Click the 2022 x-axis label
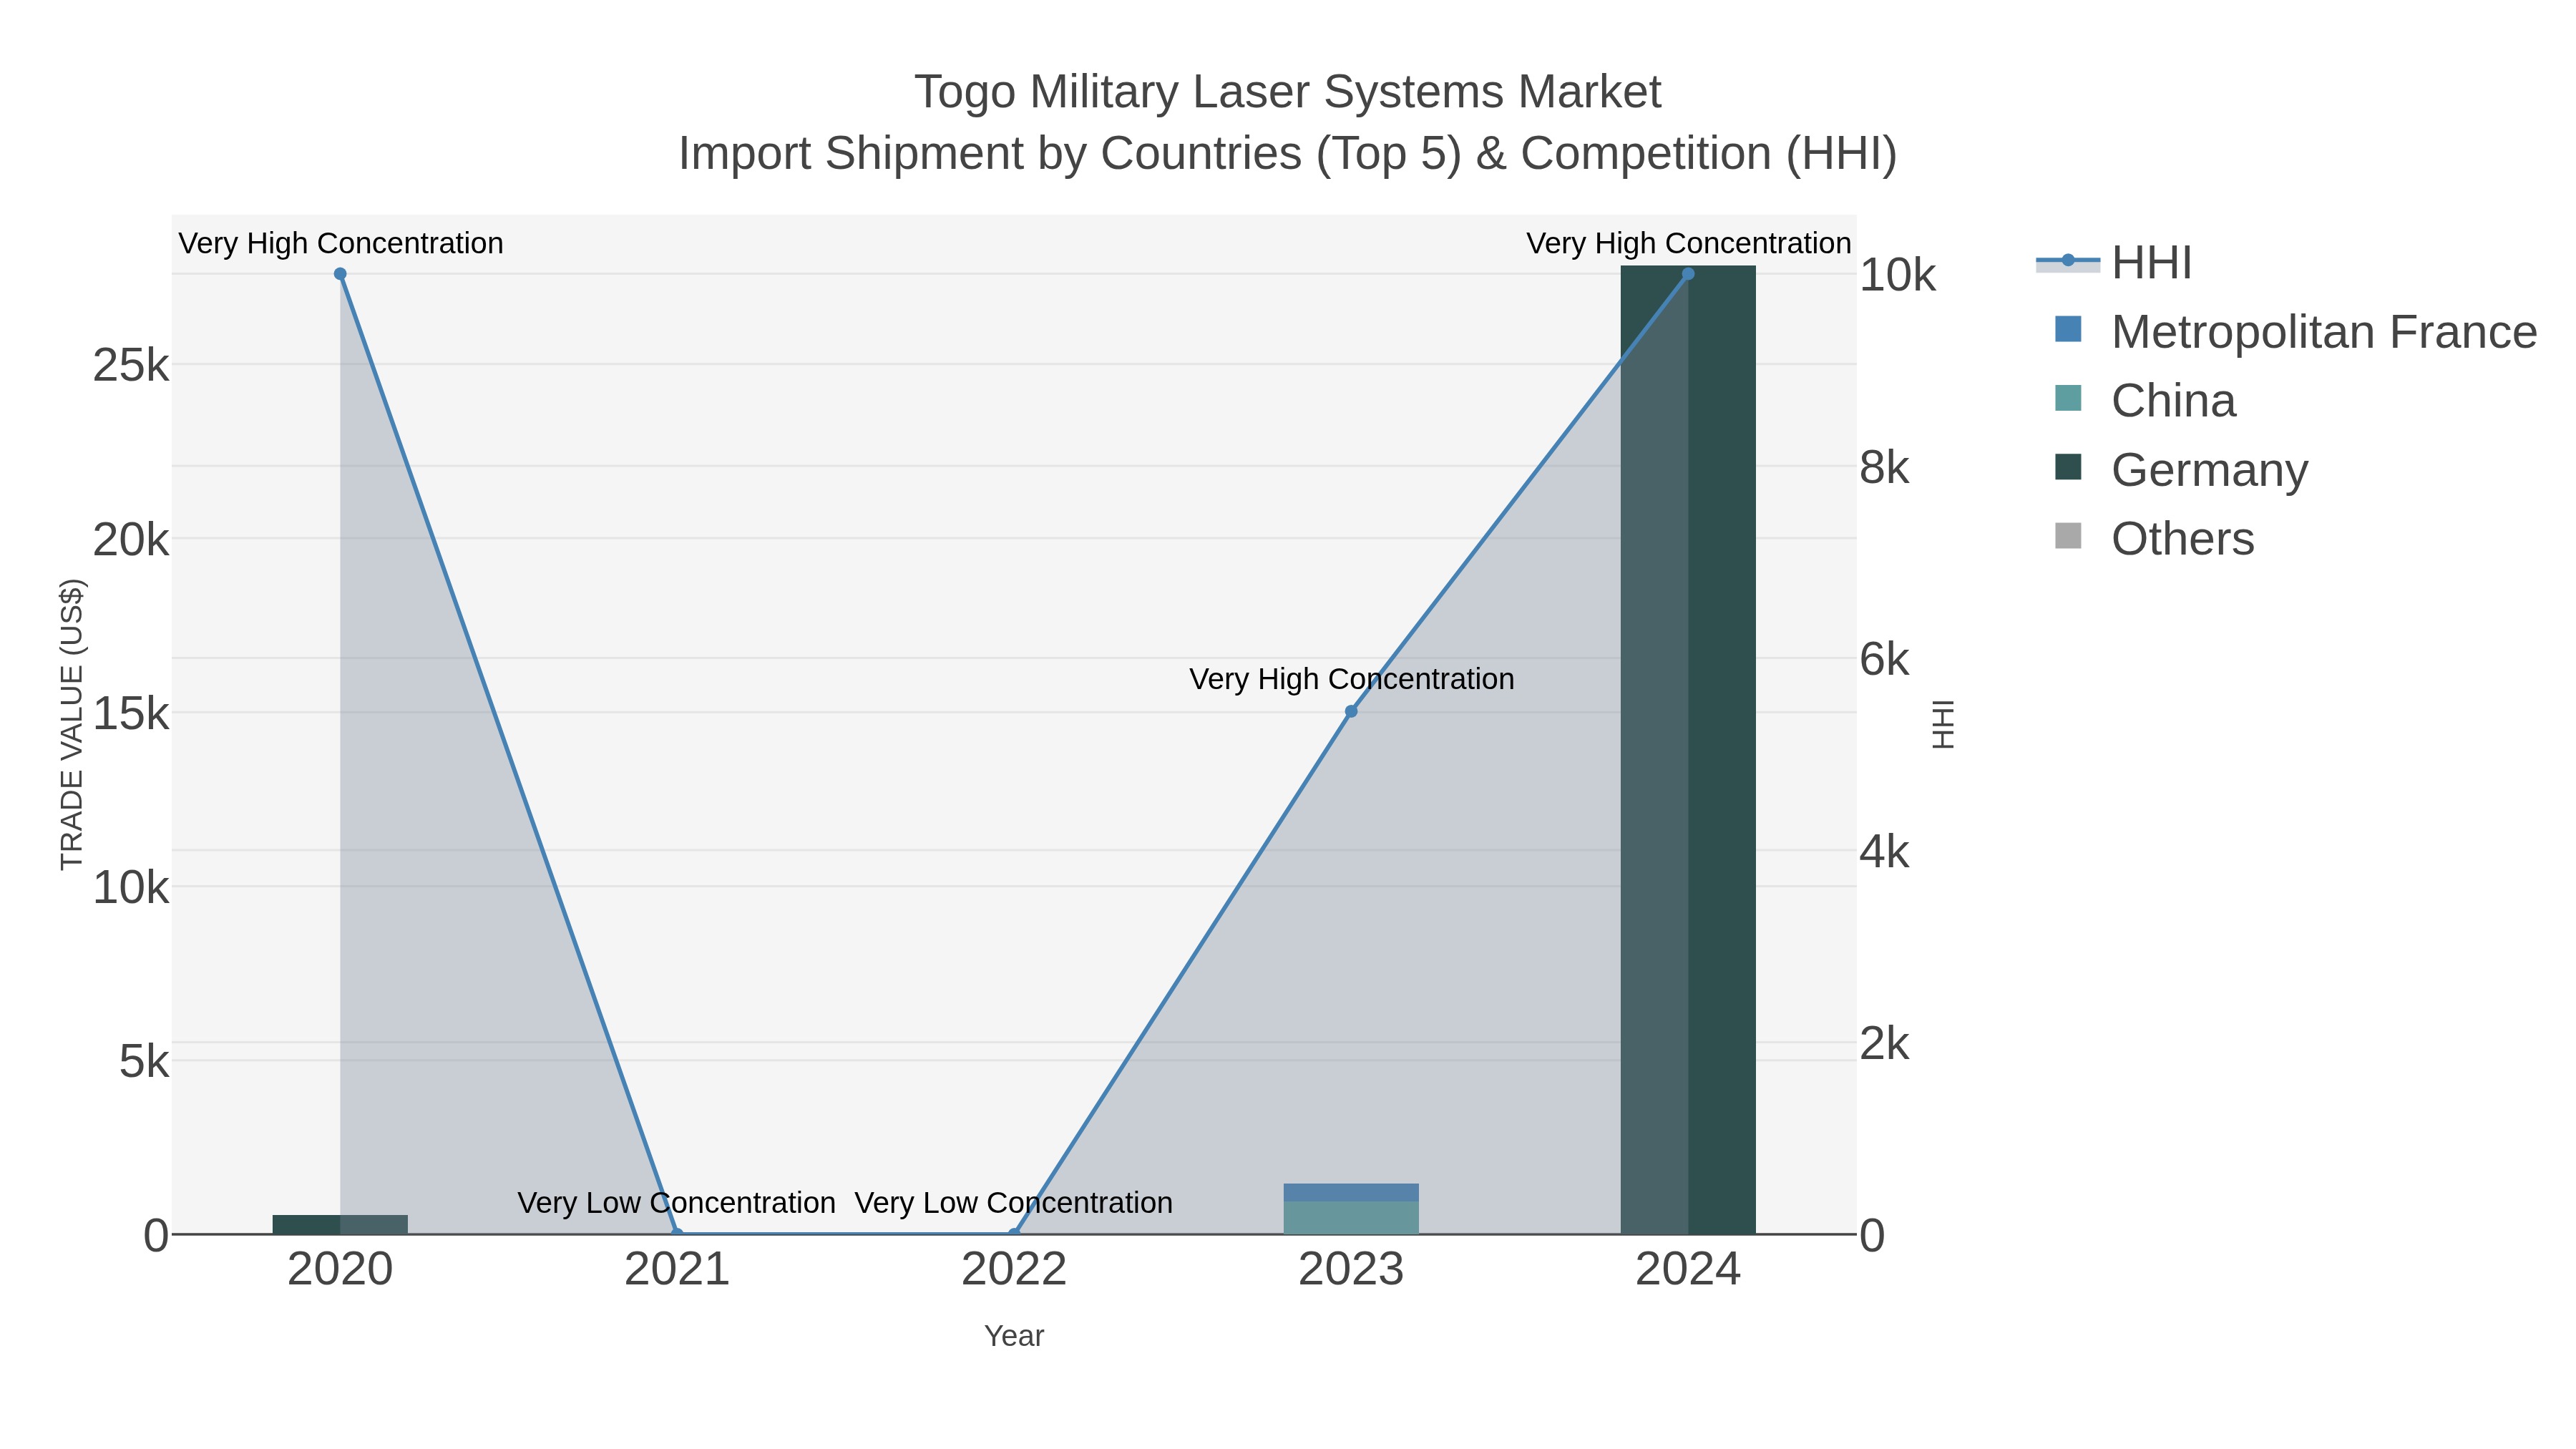Viewport: 2576px width, 1449px height. pos(1014,1270)
